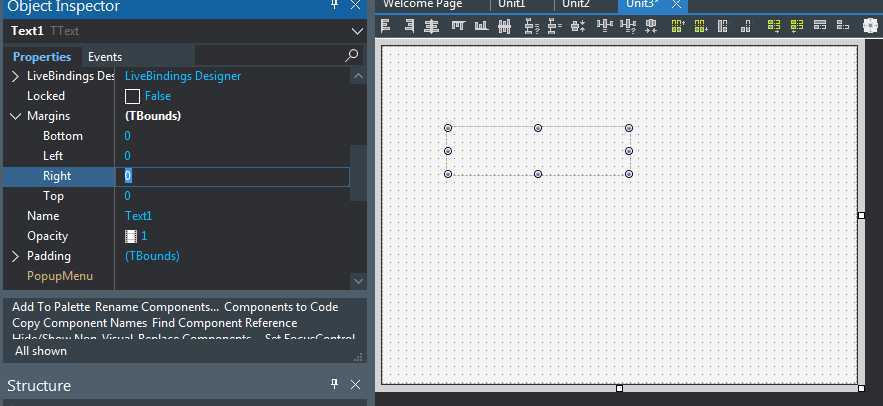Click the Text1 name value
The height and width of the screenshot is (406, 883).
coord(138,216)
